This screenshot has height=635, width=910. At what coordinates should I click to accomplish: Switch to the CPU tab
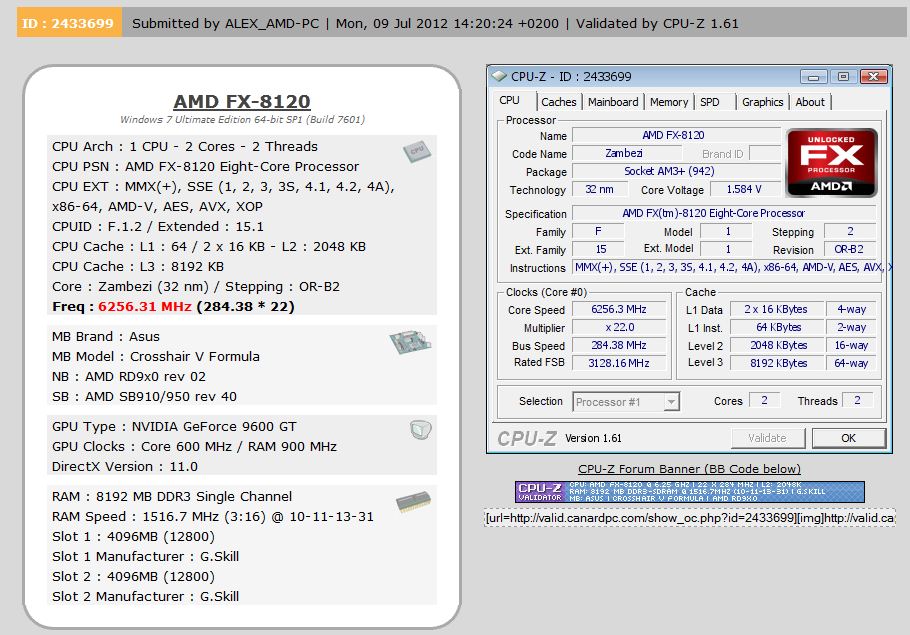(510, 100)
